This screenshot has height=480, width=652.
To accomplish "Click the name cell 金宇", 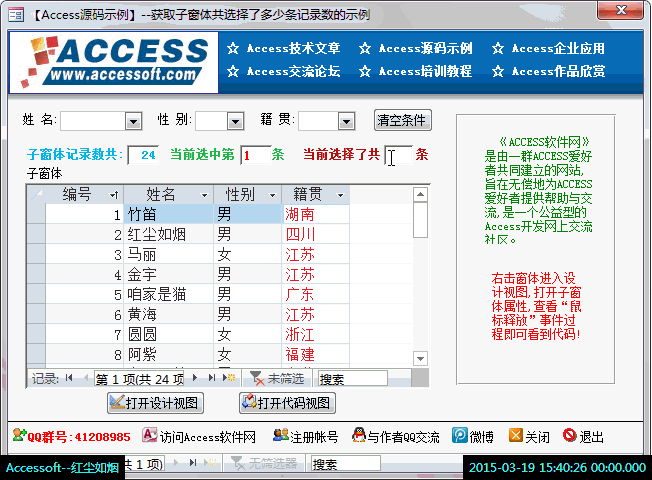I will pos(168,274).
